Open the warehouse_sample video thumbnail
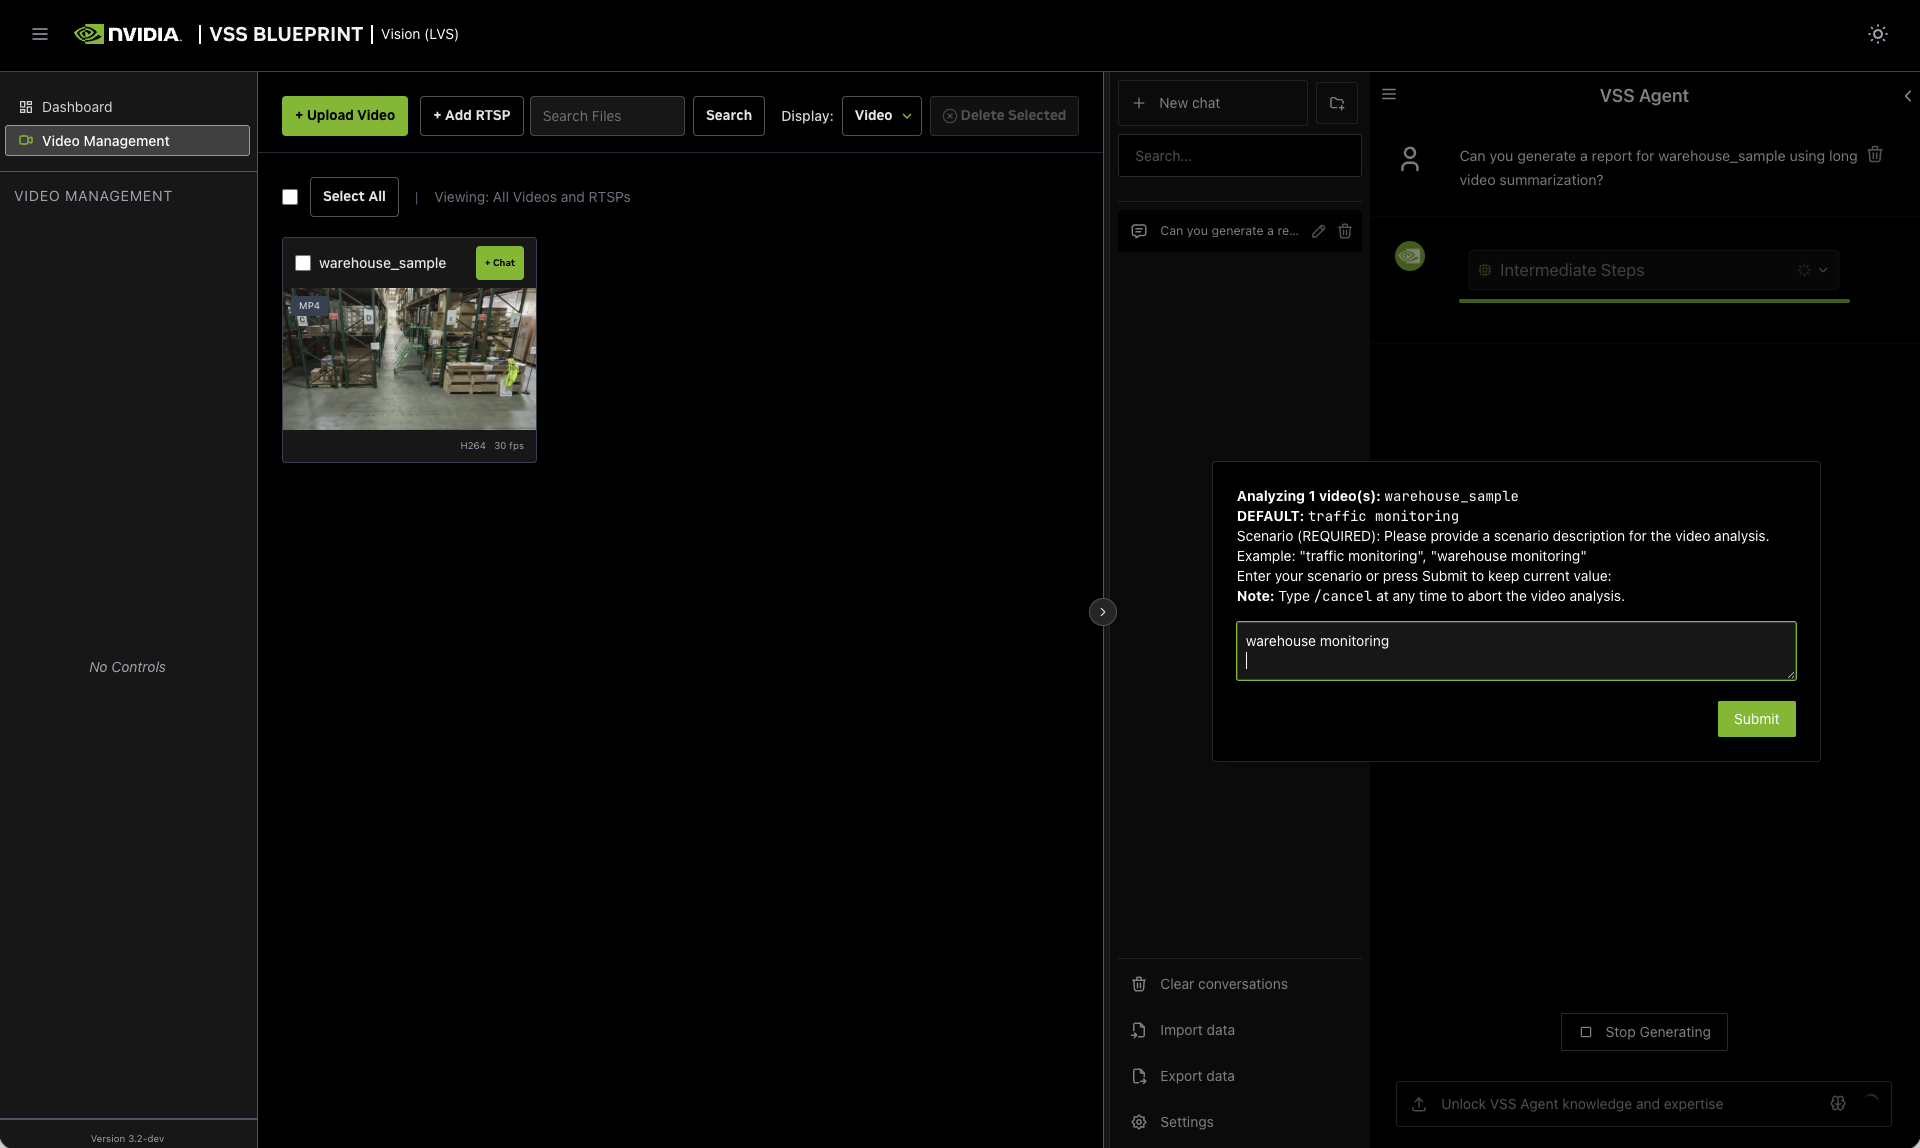Screen dimensions: 1920x1148 (x=409, y=359)
